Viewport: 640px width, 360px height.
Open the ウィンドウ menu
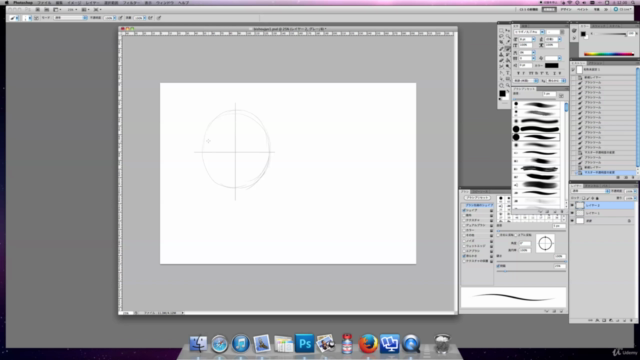tap(165, 2)
